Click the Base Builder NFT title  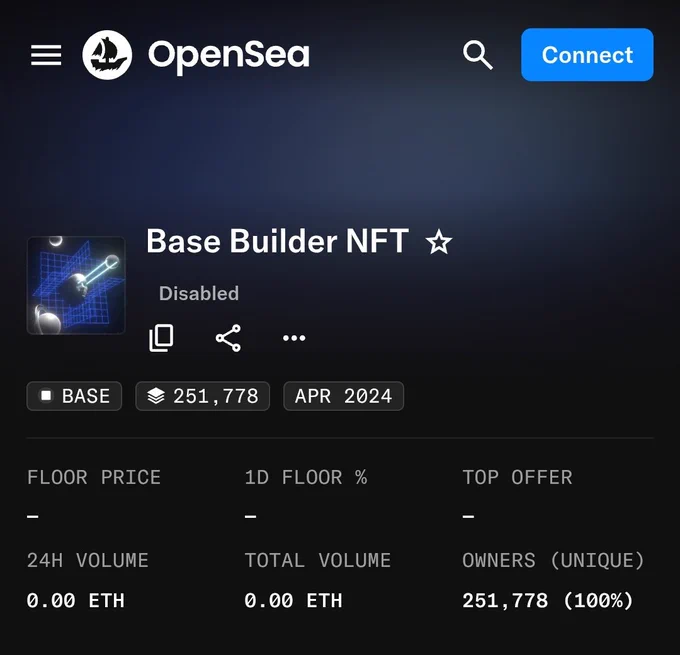pyautogui.click(x=278, y=241)
